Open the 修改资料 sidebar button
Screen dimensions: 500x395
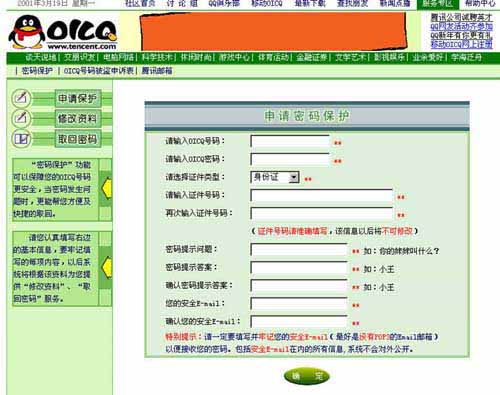[x=78, y=119]
